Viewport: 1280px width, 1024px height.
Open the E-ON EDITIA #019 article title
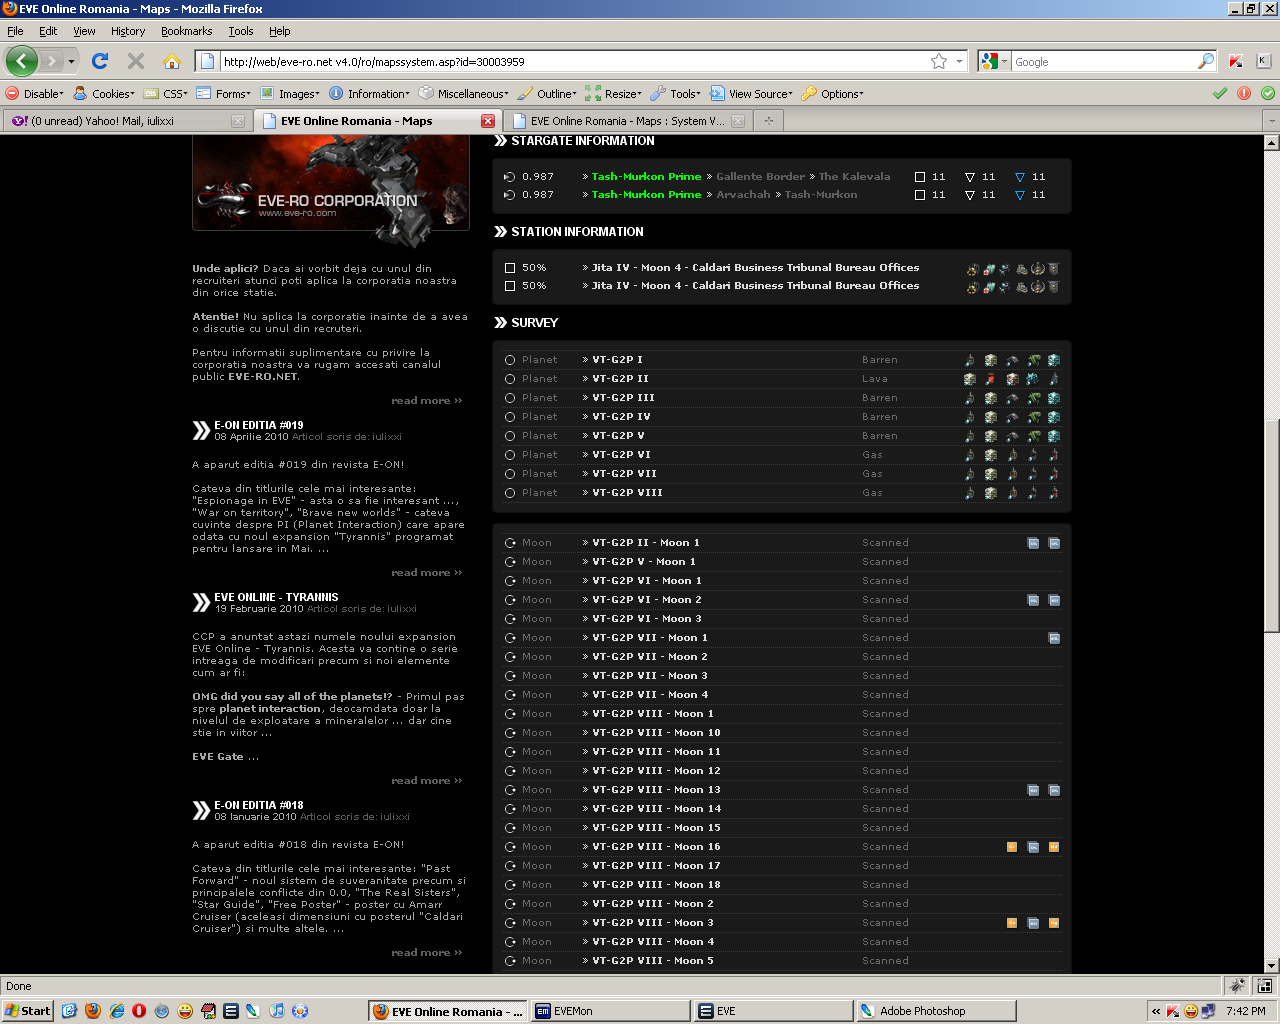tap(259, 425)
